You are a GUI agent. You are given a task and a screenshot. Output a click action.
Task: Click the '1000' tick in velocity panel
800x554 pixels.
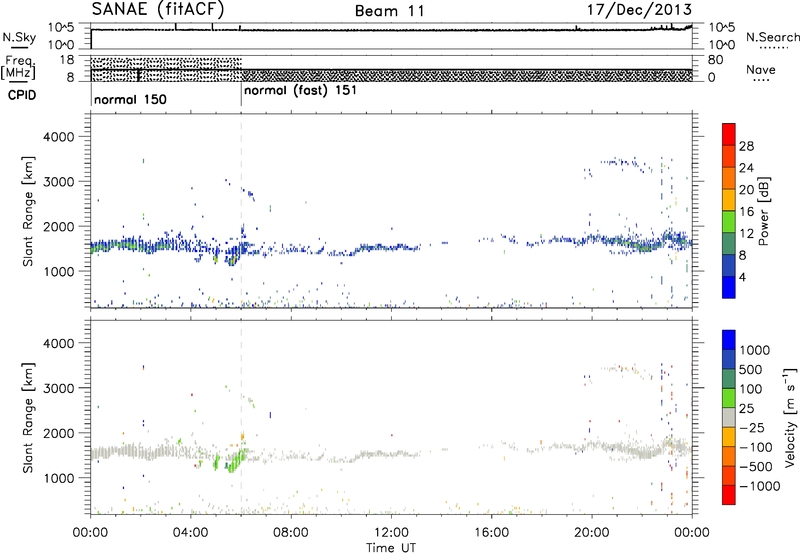coord(58,477)
